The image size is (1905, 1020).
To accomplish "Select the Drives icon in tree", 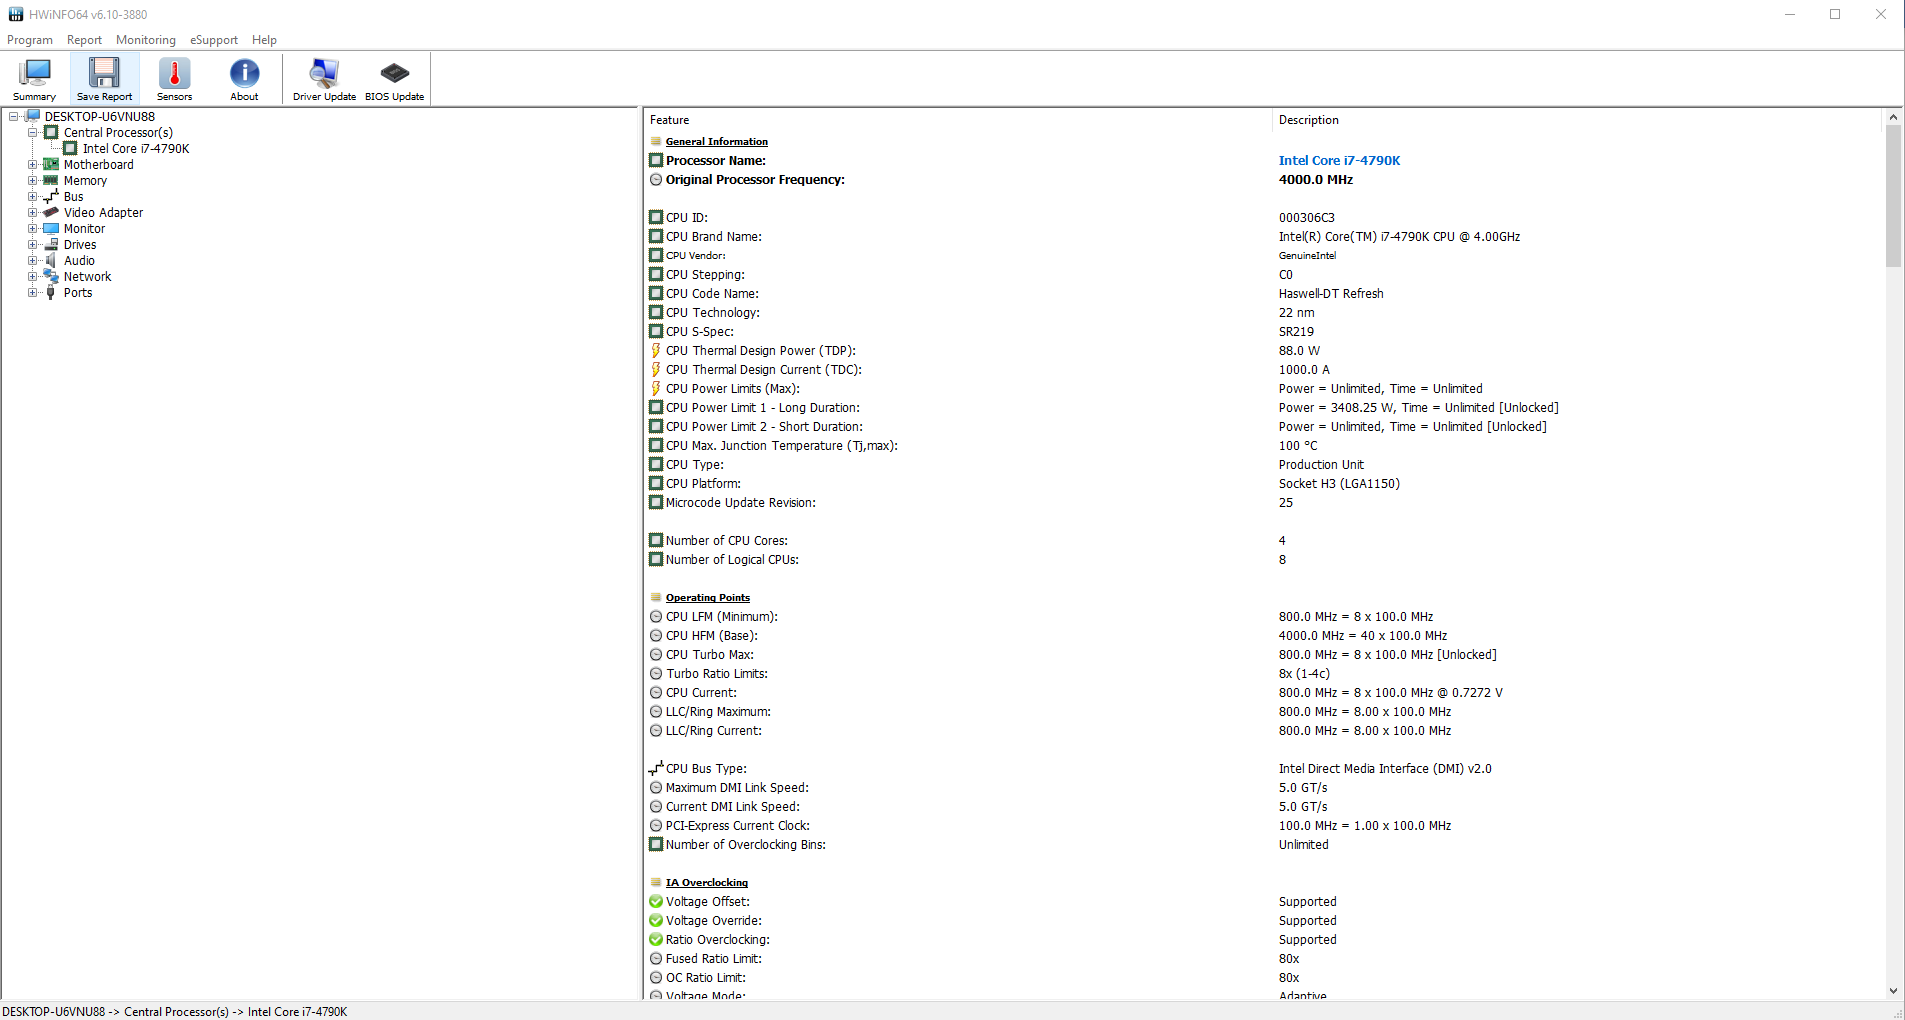I will tap(51, 245).
